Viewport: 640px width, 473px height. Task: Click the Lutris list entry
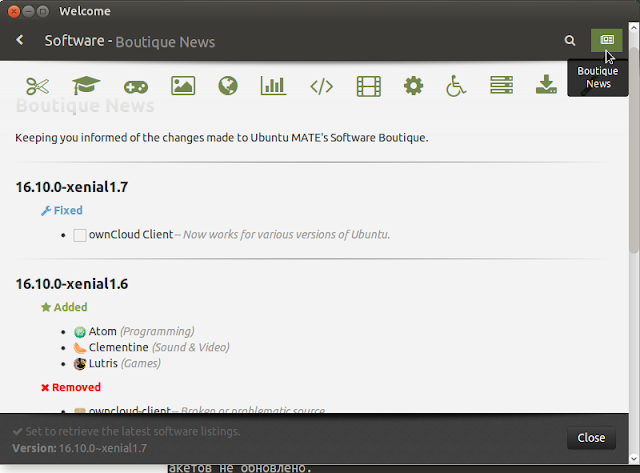tap(125, 363)
